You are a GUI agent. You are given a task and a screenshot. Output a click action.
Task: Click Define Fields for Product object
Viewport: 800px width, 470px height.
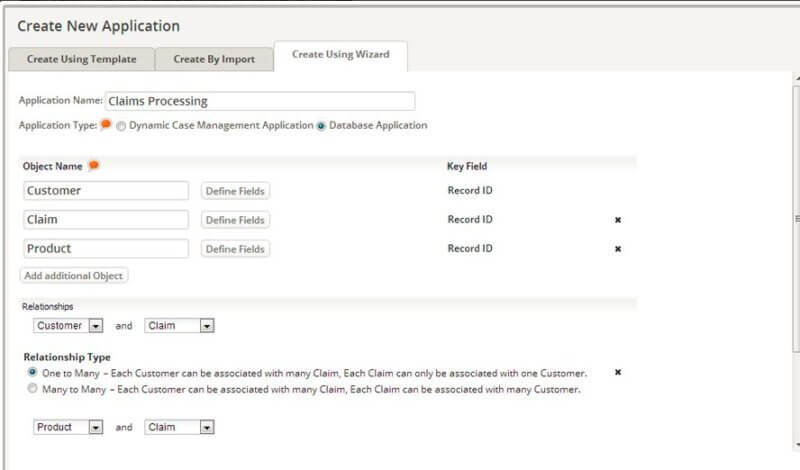point(235,249)
